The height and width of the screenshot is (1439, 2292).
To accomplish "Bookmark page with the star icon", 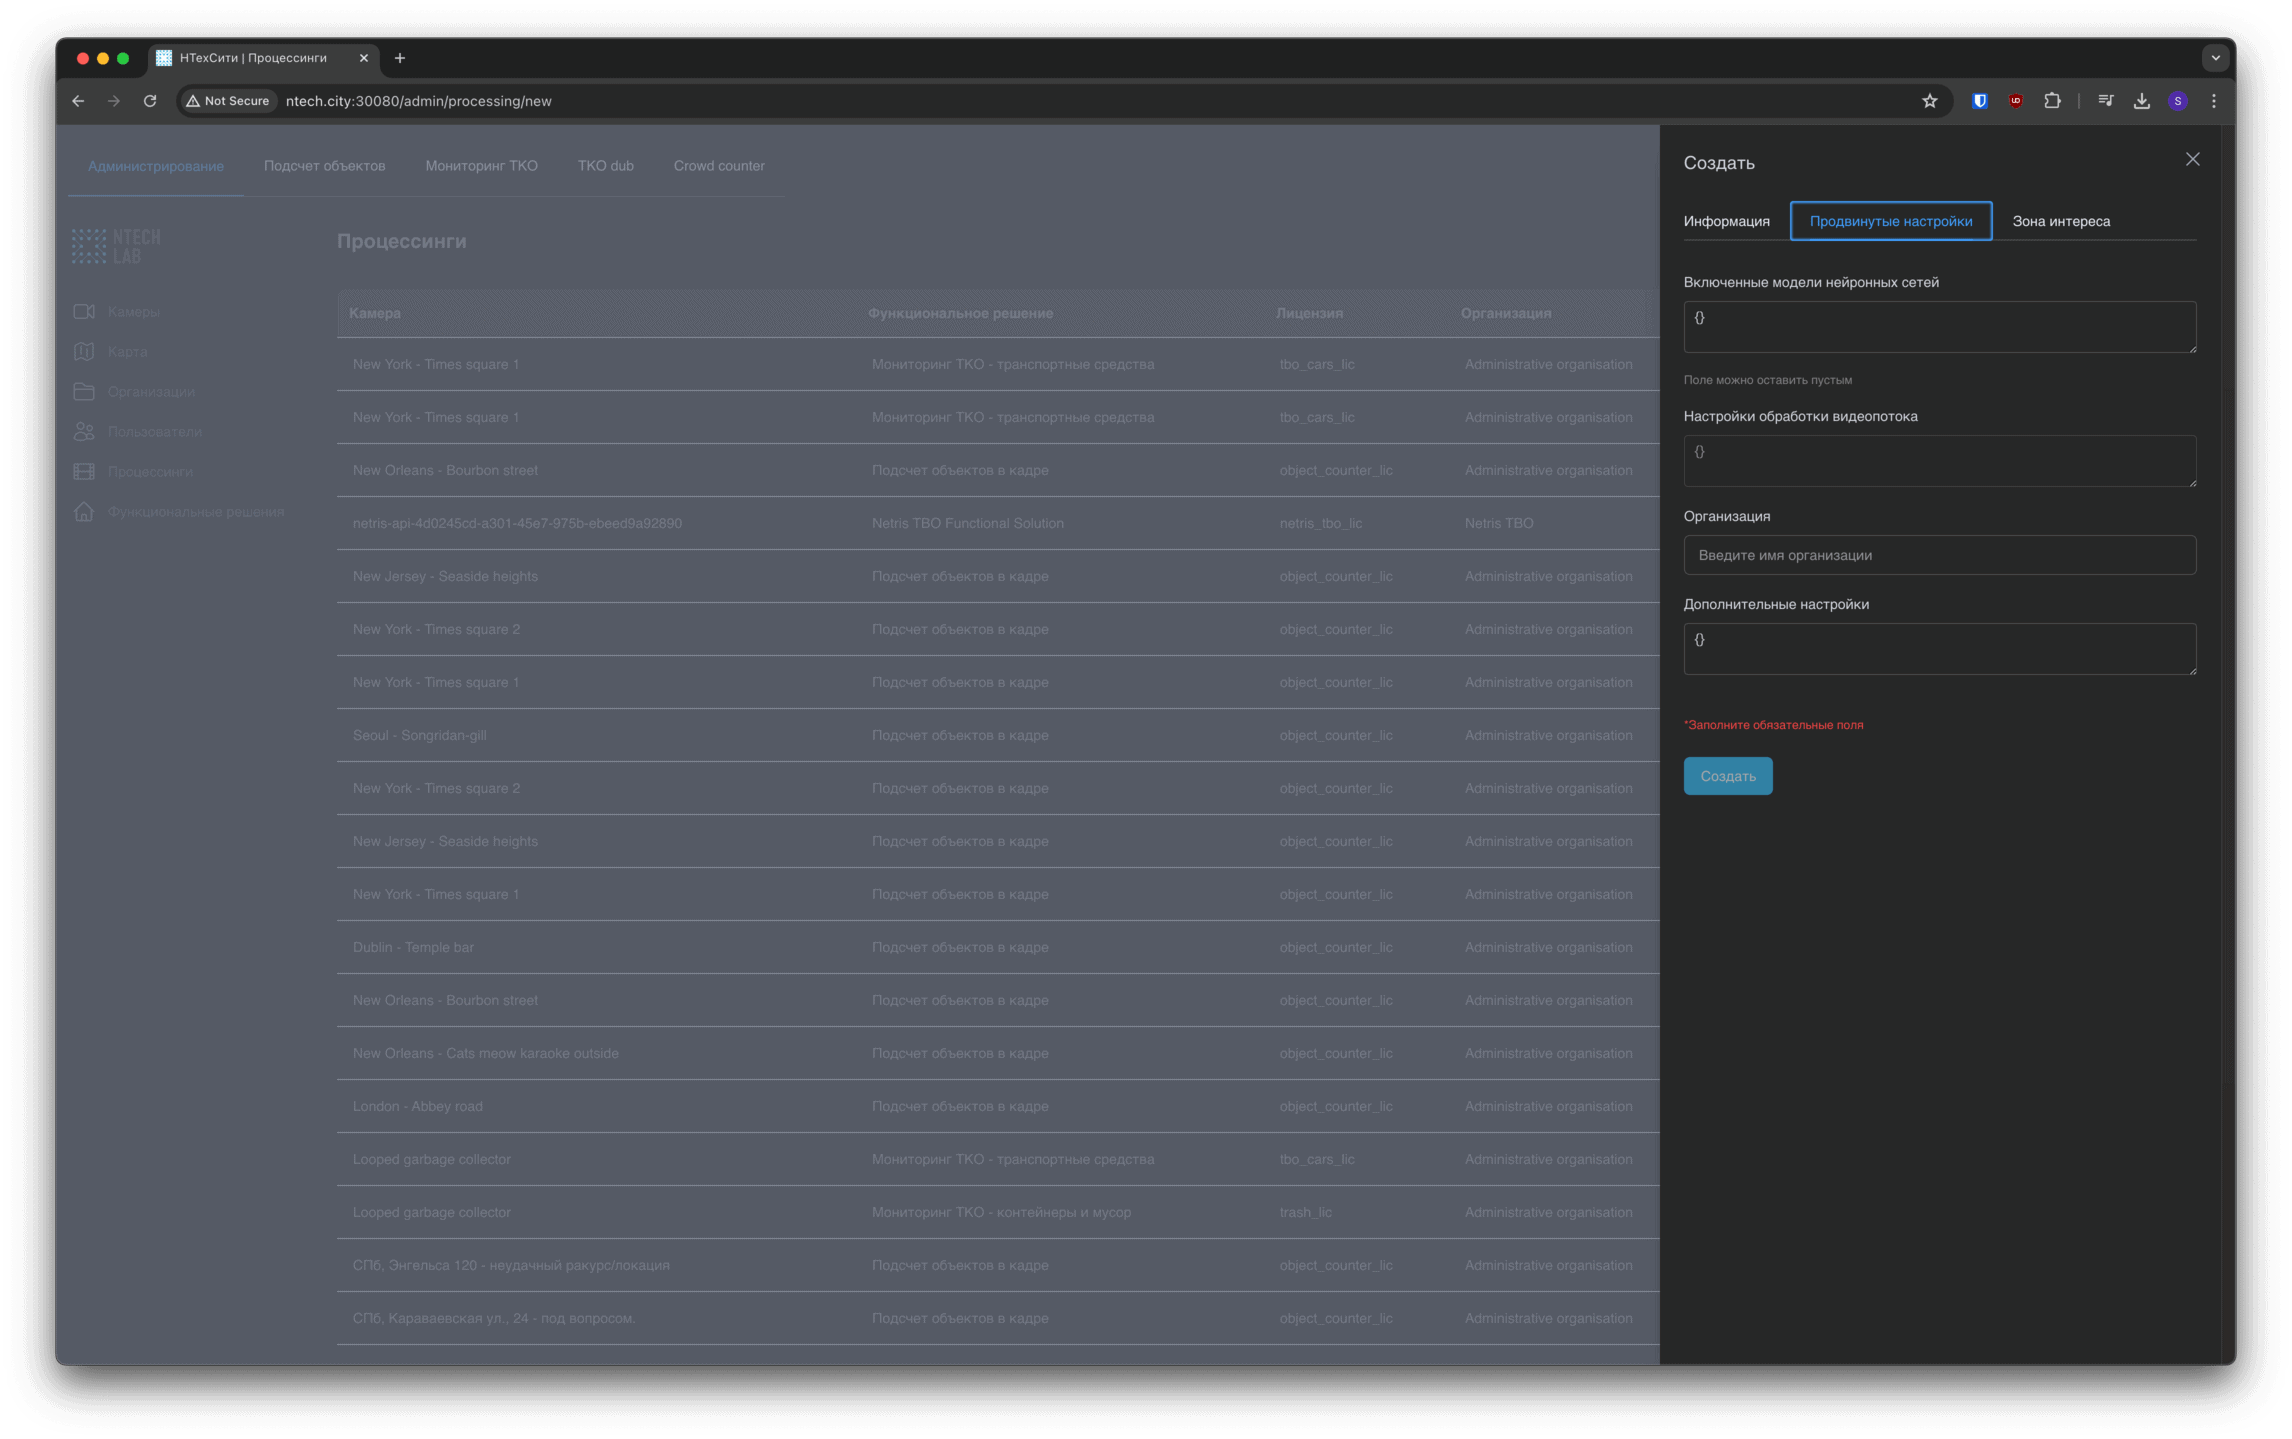I will pyautogui.click(x=1929, y=101).
